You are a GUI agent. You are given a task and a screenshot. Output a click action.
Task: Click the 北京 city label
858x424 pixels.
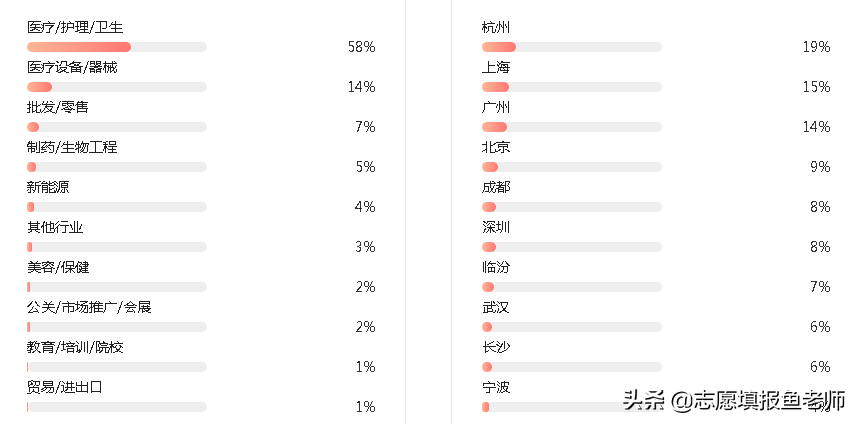point(496,147)
